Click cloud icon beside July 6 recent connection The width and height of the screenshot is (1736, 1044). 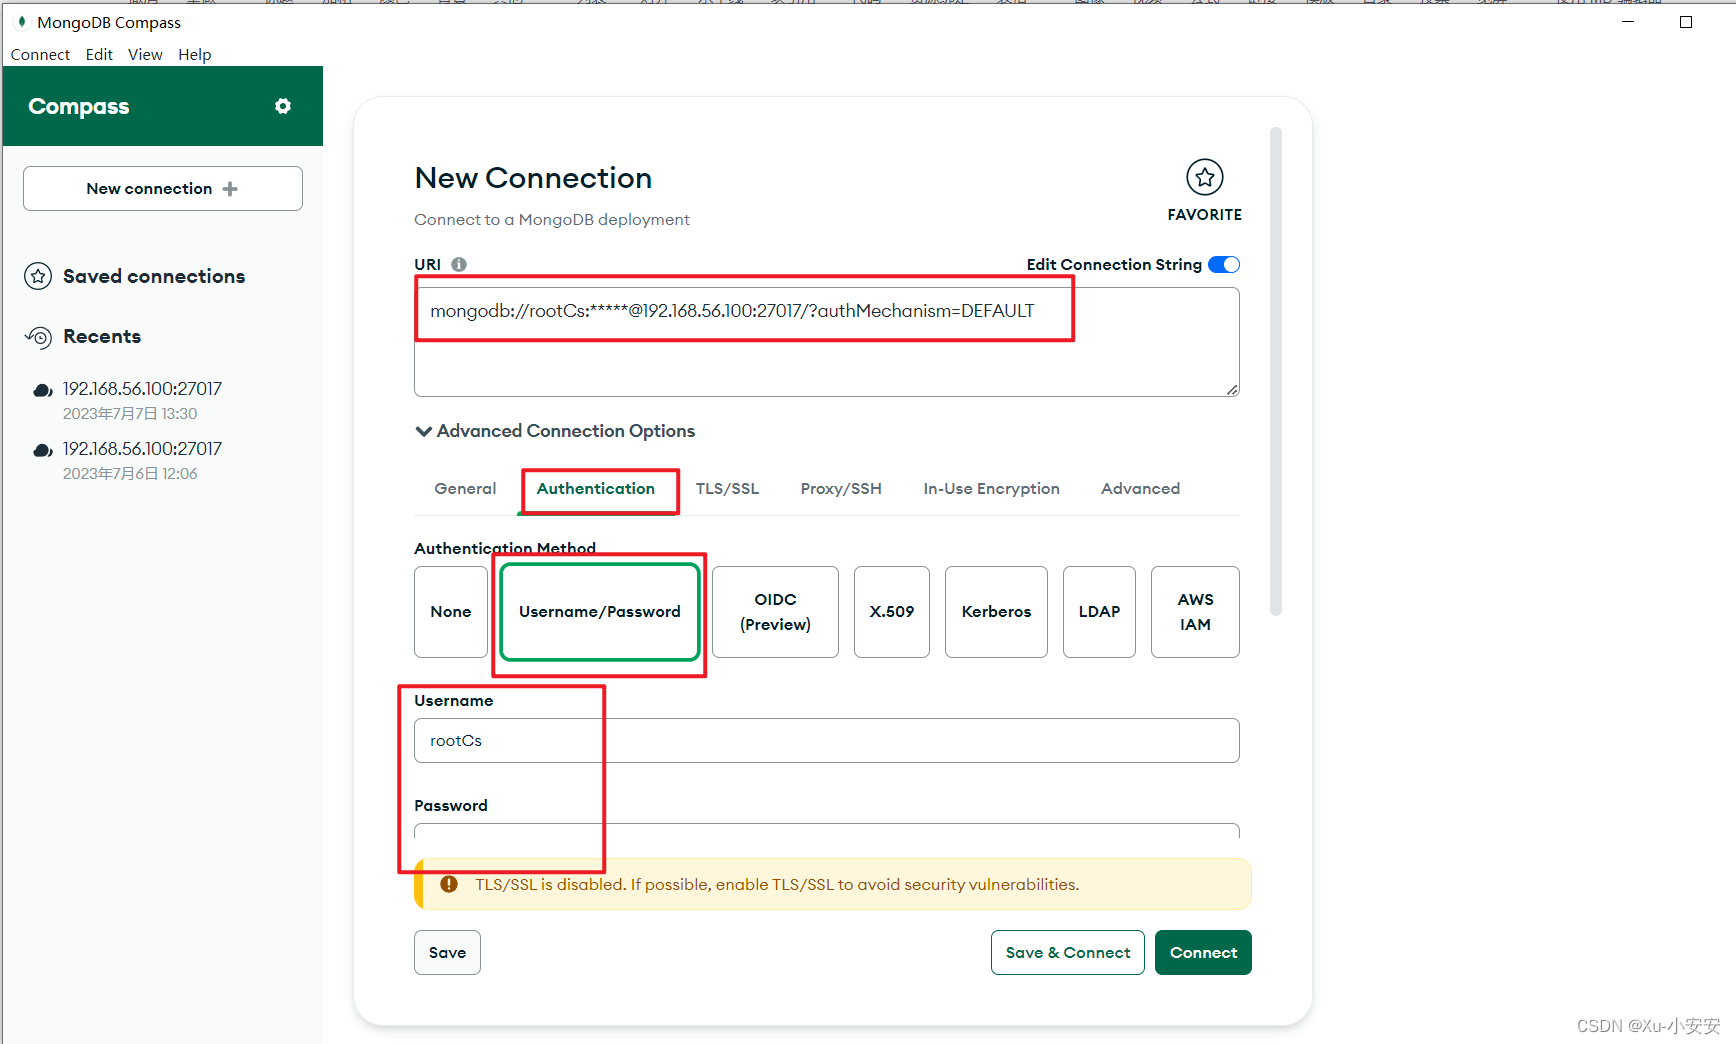pos(42,450)
